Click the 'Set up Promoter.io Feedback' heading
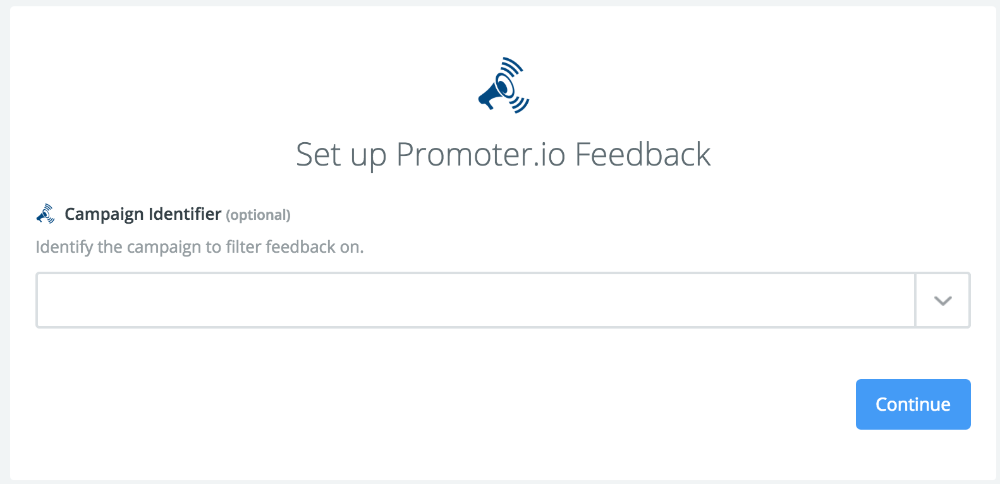1000x484 pixels. coord(503,155)
